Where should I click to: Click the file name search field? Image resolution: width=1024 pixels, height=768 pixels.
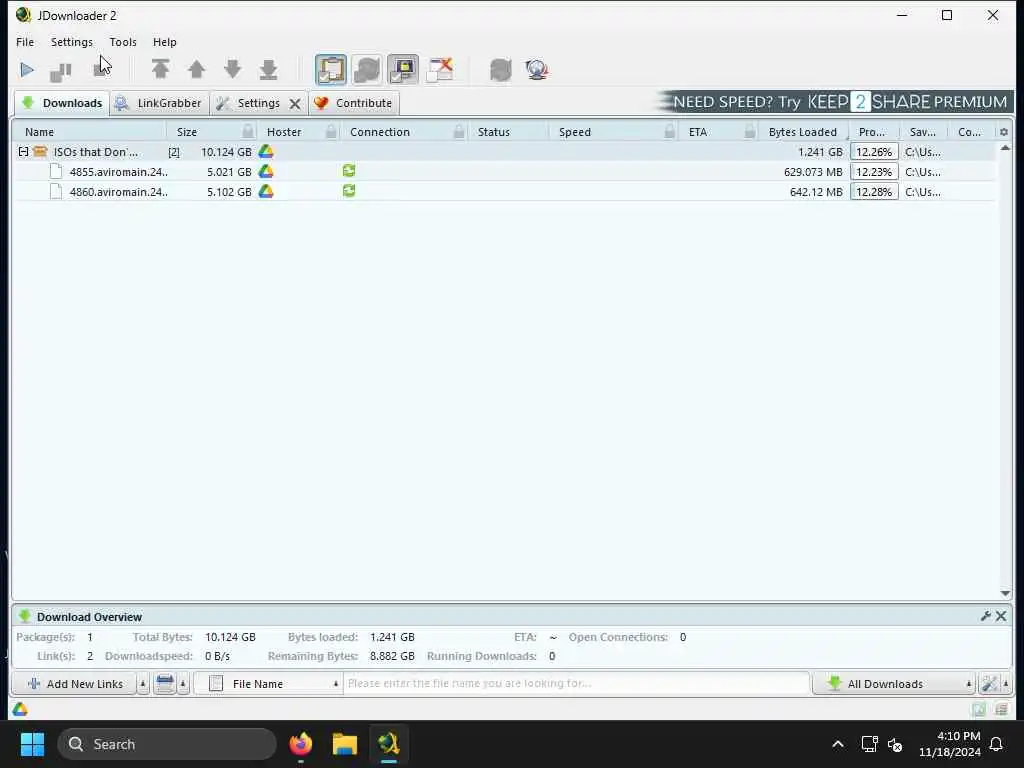576,684
